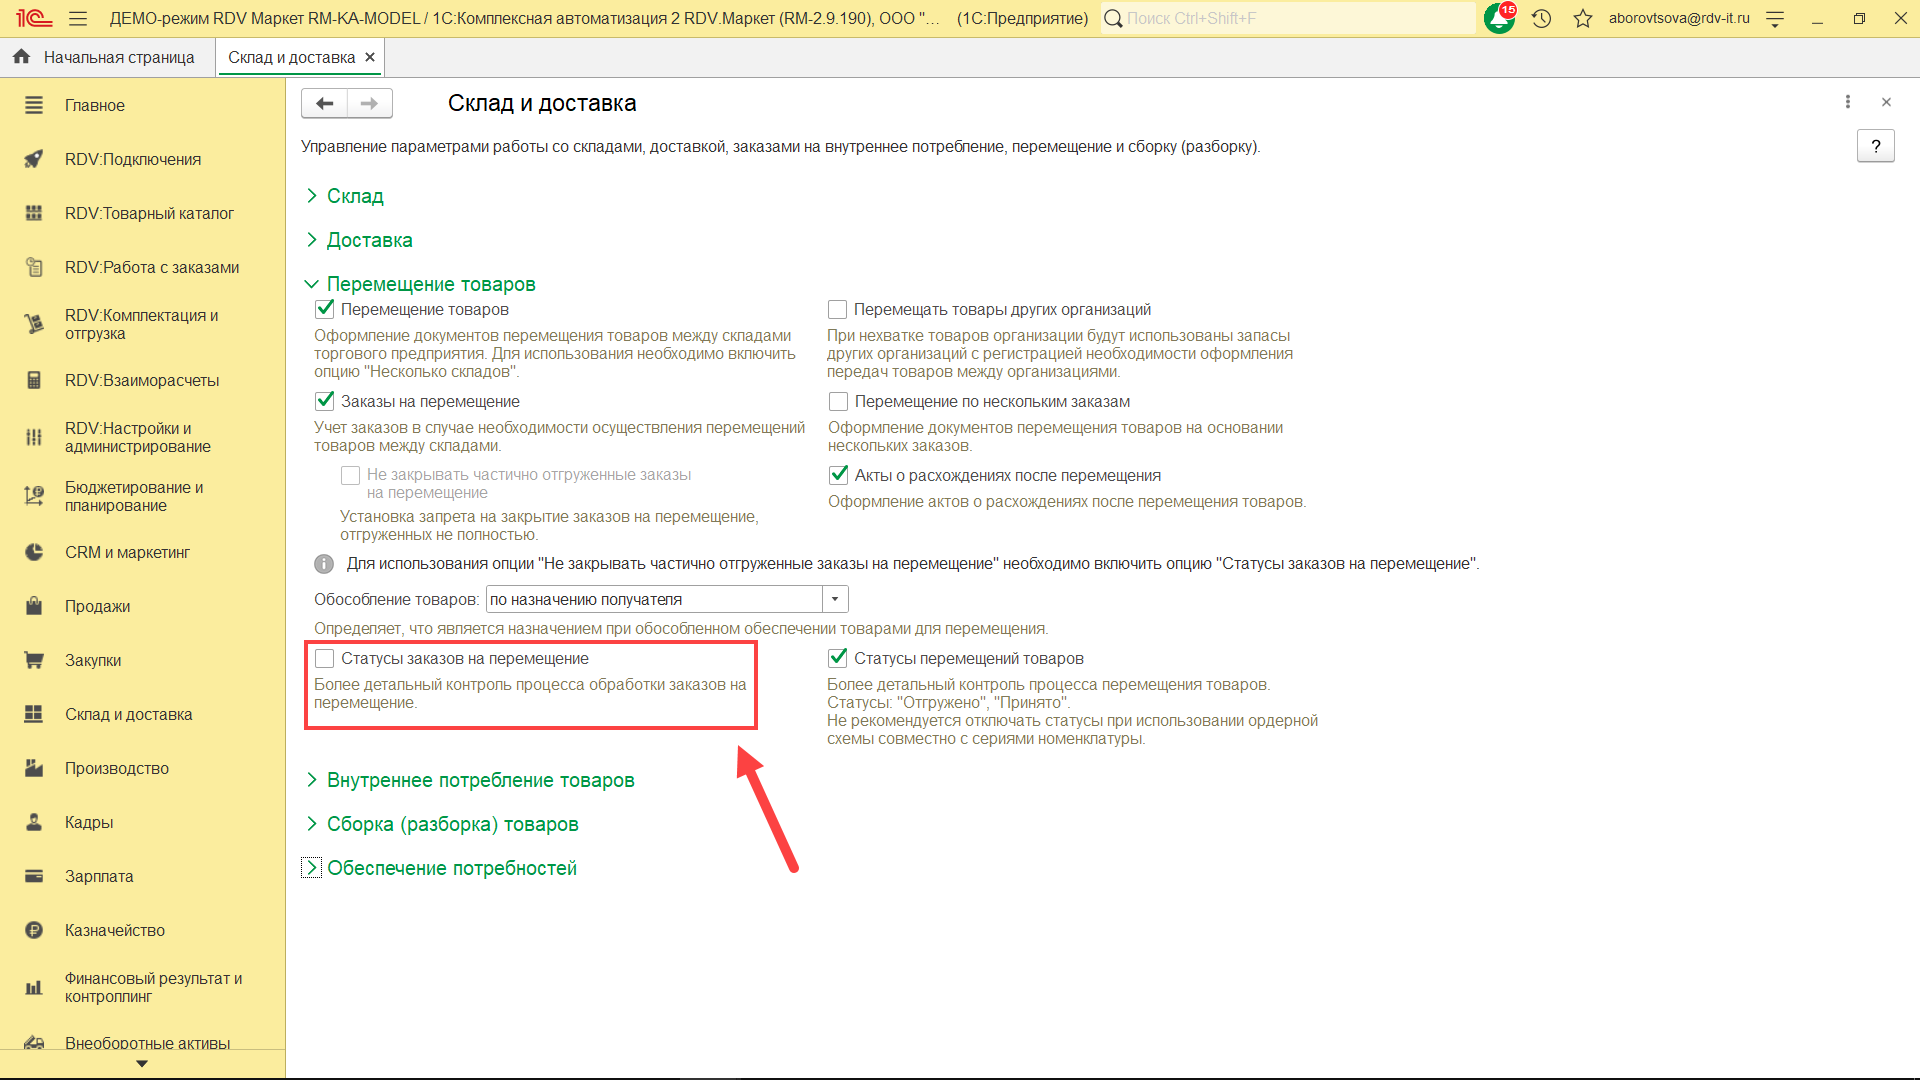Expand Внутреннее потребление товаров section
The height and width of the screenshot is (1080, 1920).
tap(480, 780)
